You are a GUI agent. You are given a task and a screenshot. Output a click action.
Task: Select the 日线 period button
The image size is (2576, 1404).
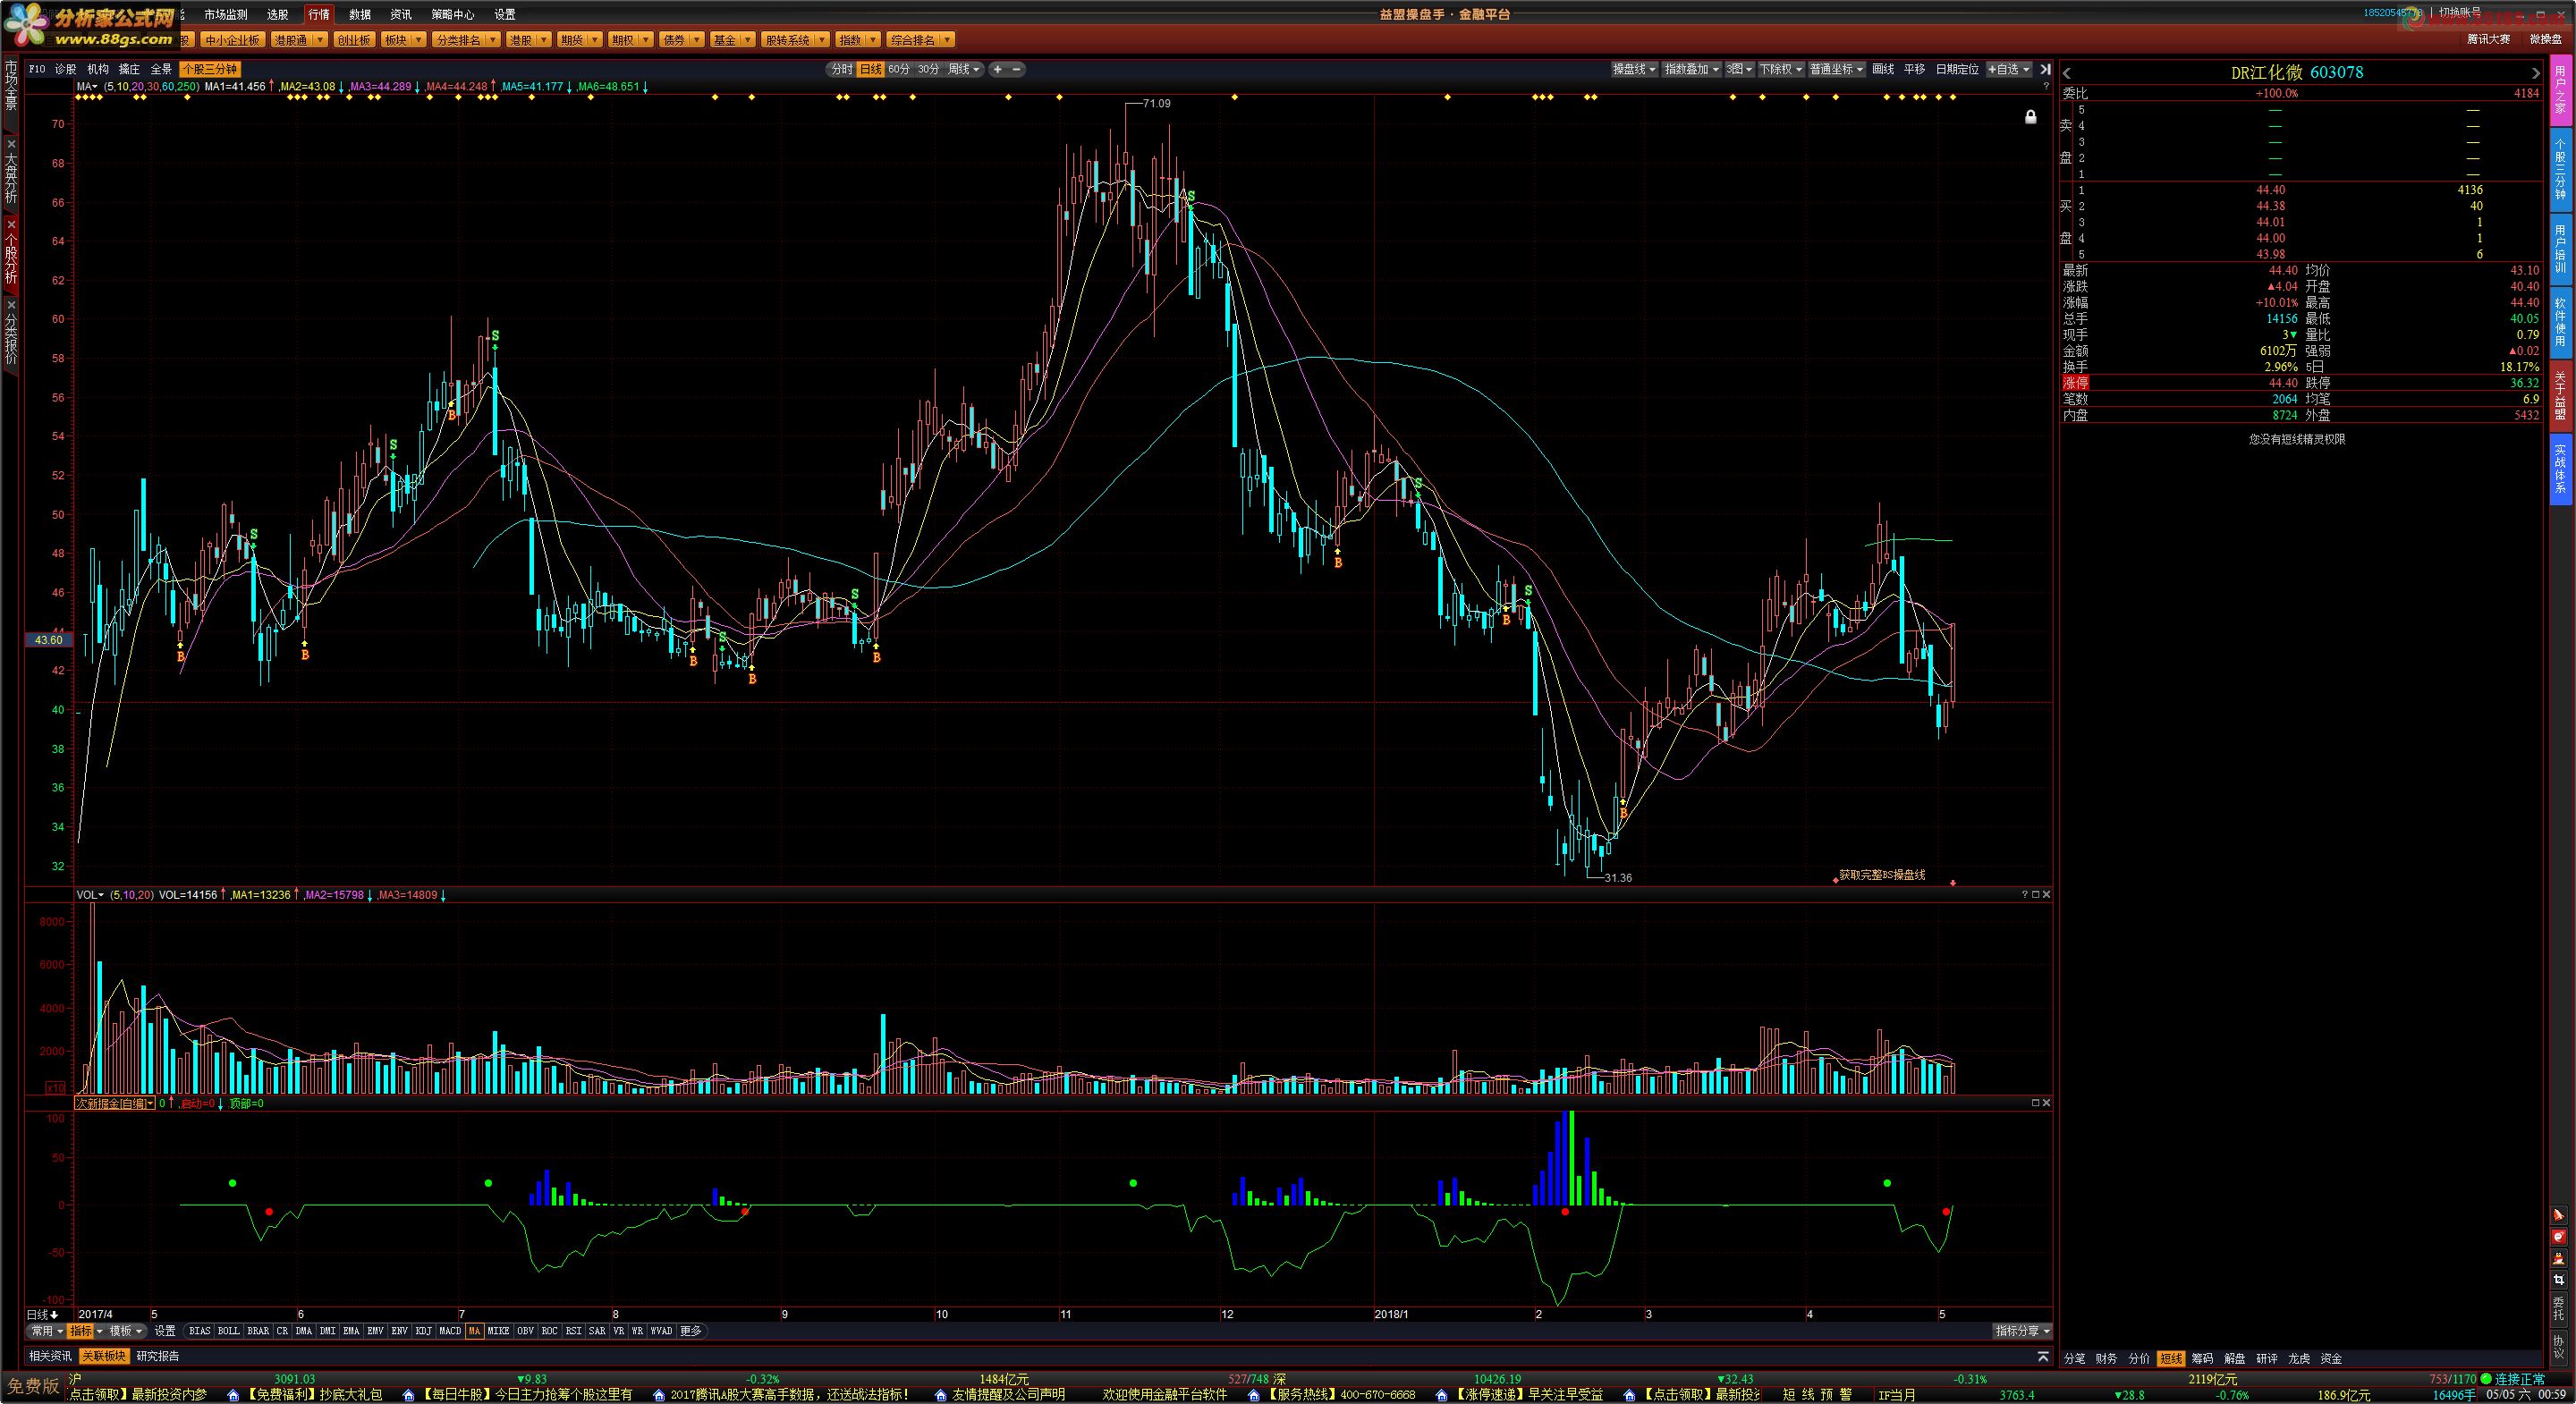(870, 69)
